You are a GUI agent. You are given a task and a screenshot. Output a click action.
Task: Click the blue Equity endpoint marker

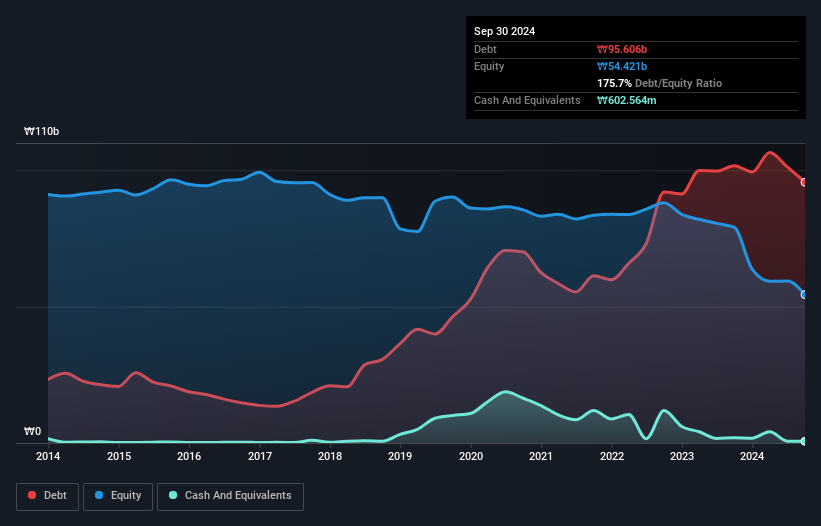click(804, 295)
